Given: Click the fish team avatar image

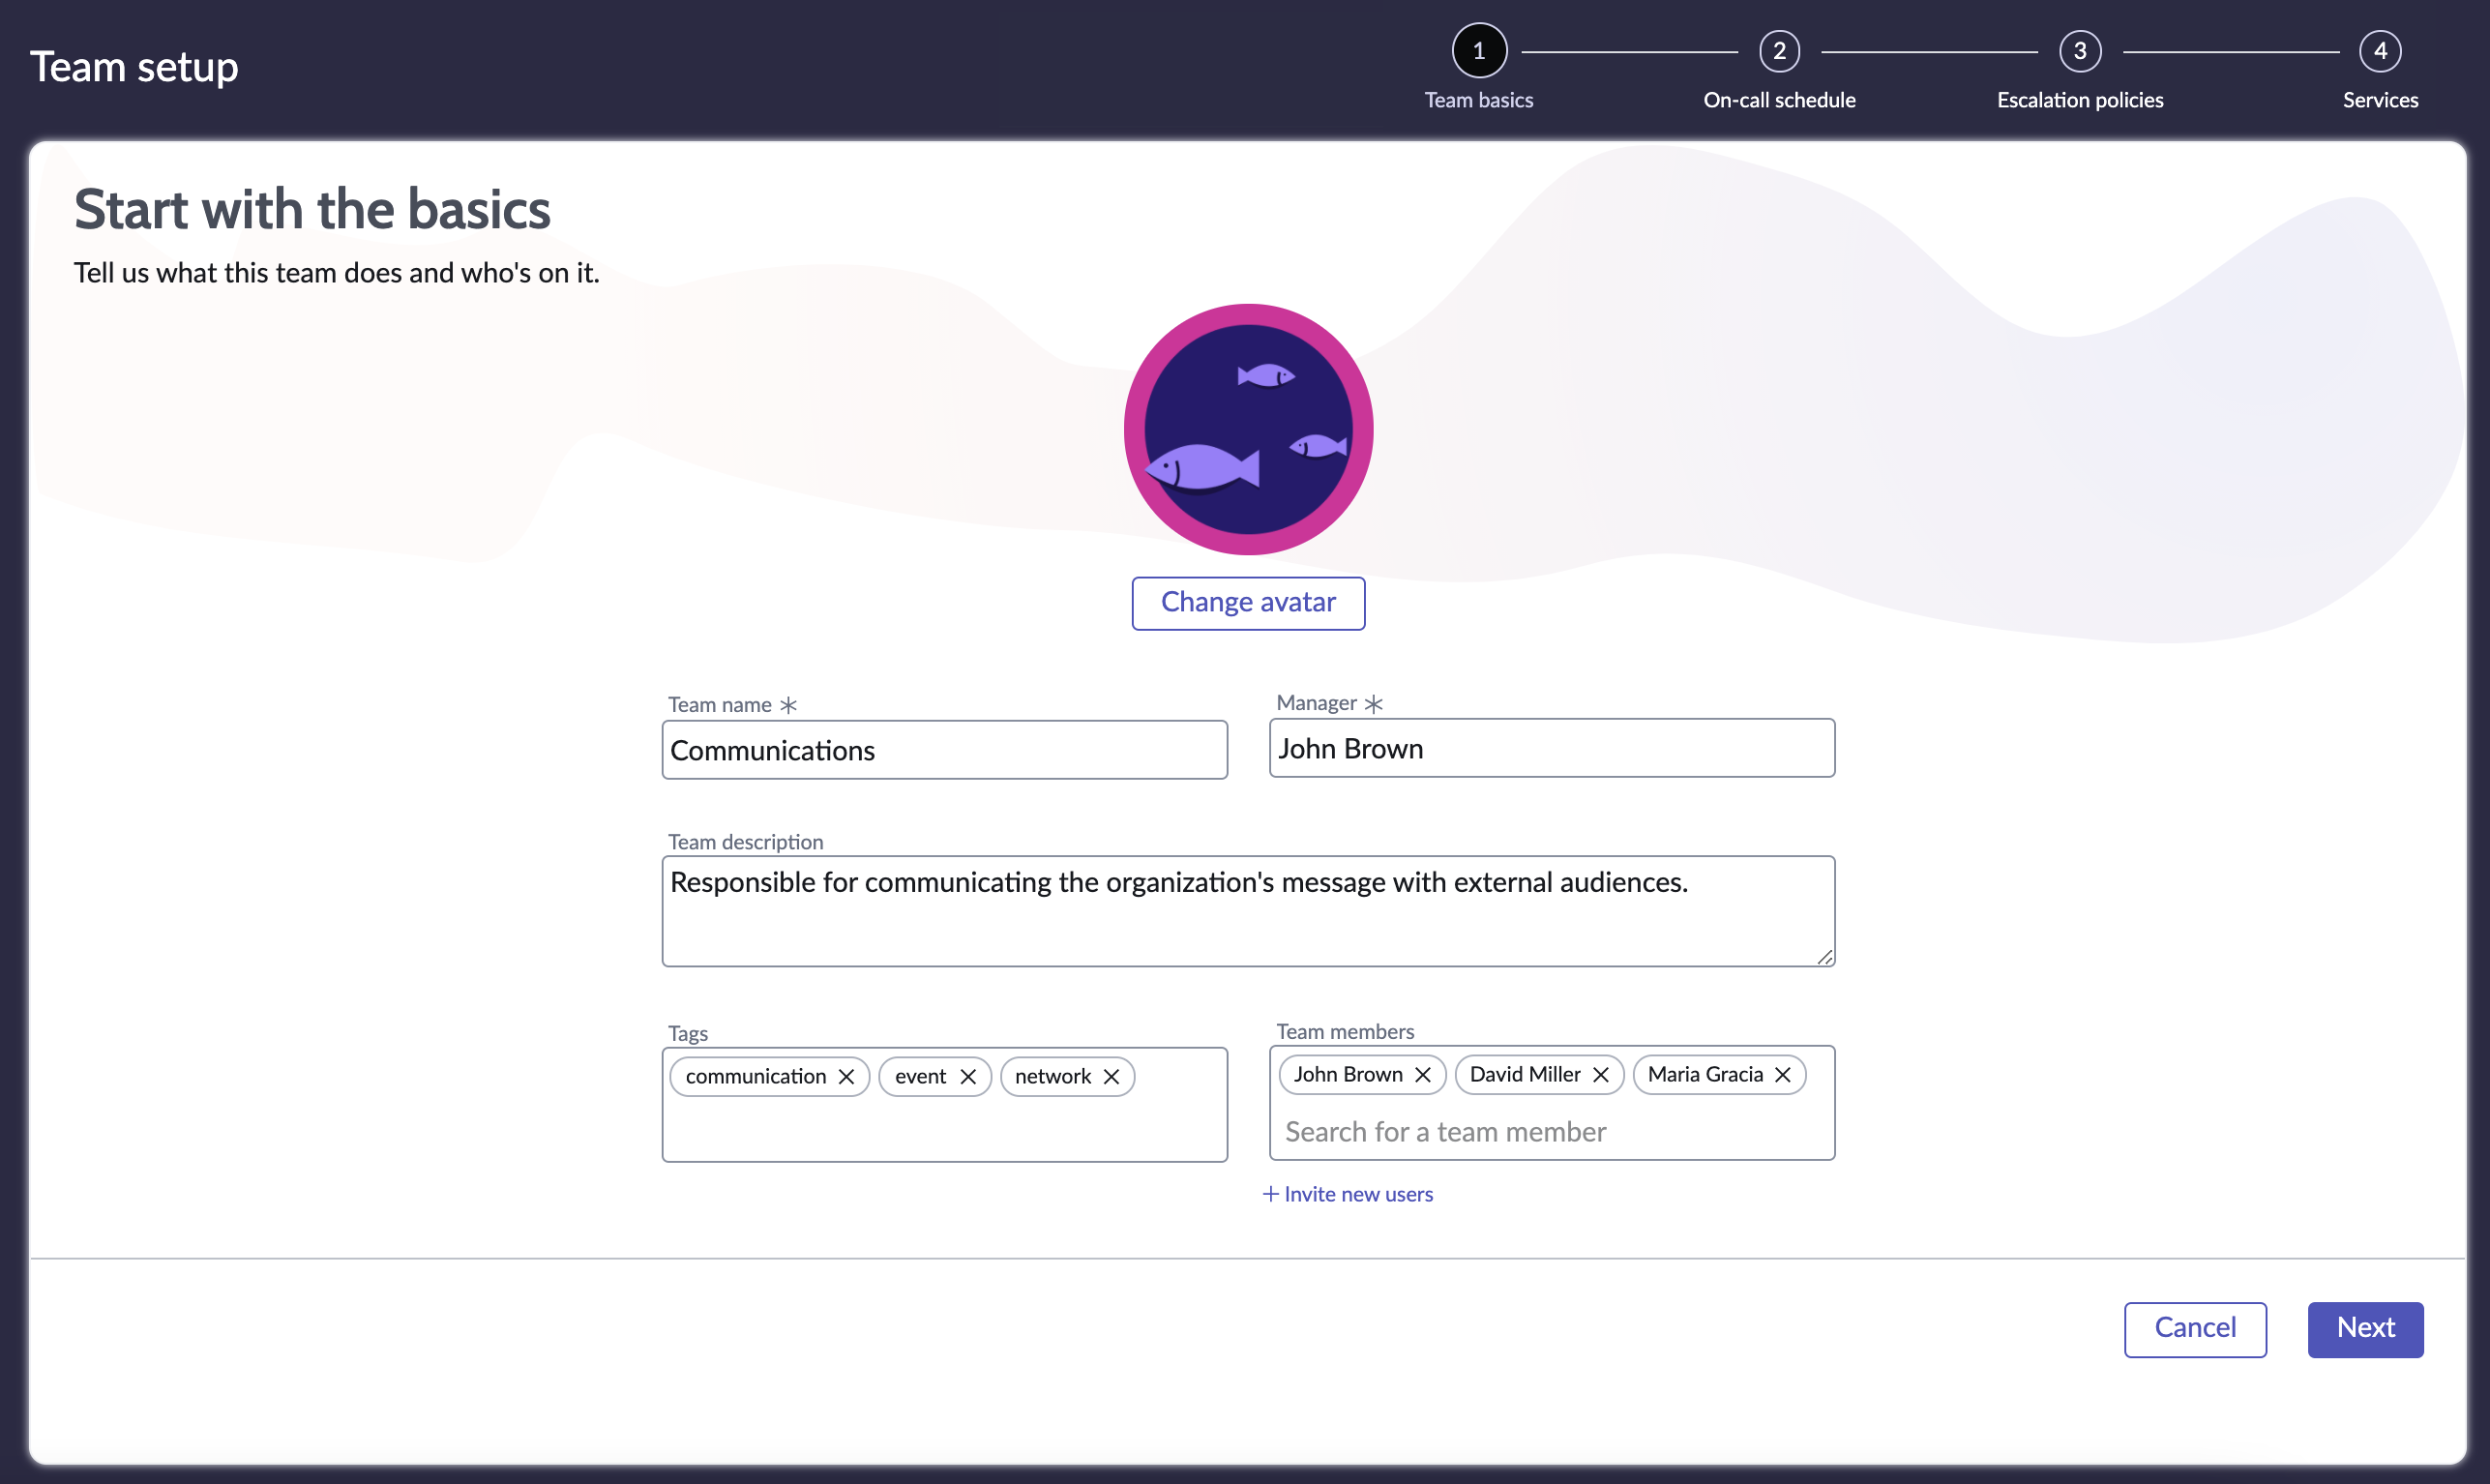Looking at the screenshot, I should tap(1248, 430).
